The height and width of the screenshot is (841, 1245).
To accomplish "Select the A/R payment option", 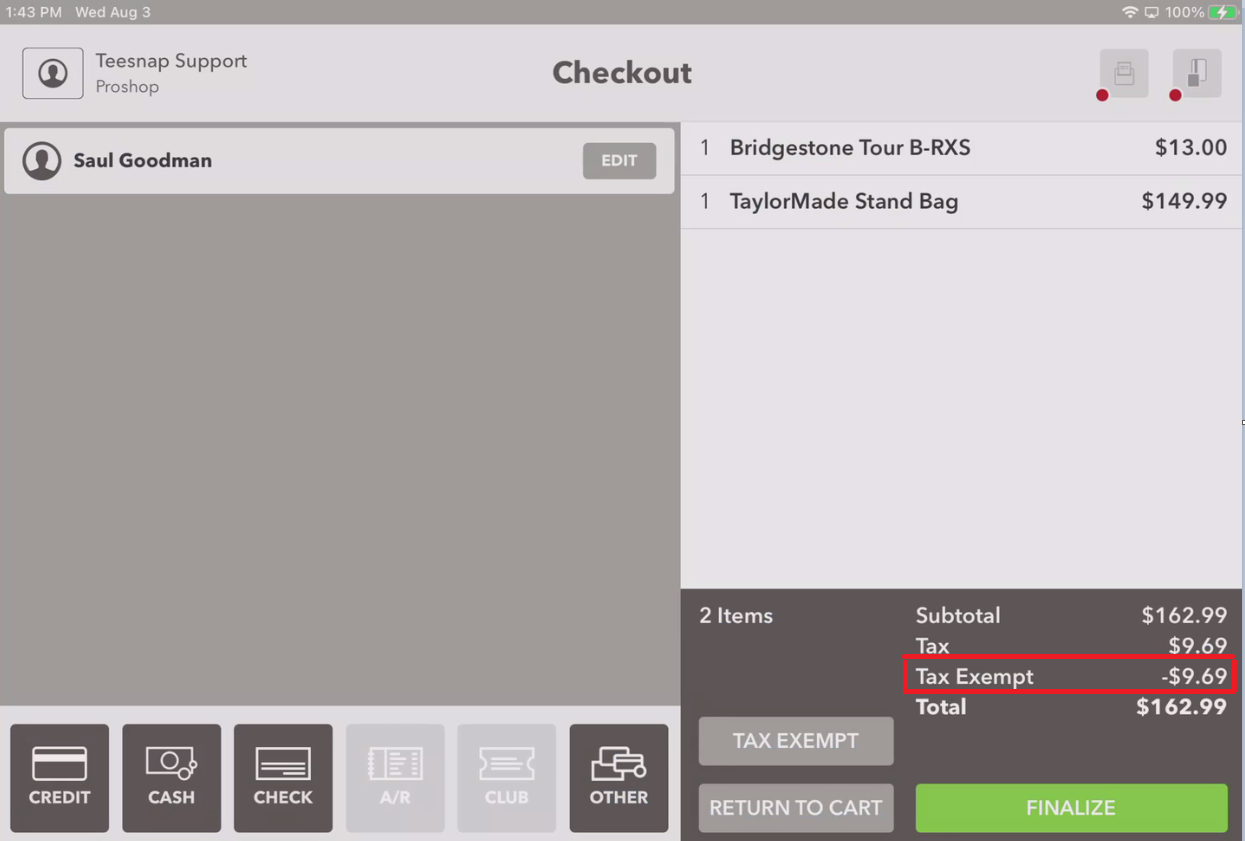I will coord(395,778).
